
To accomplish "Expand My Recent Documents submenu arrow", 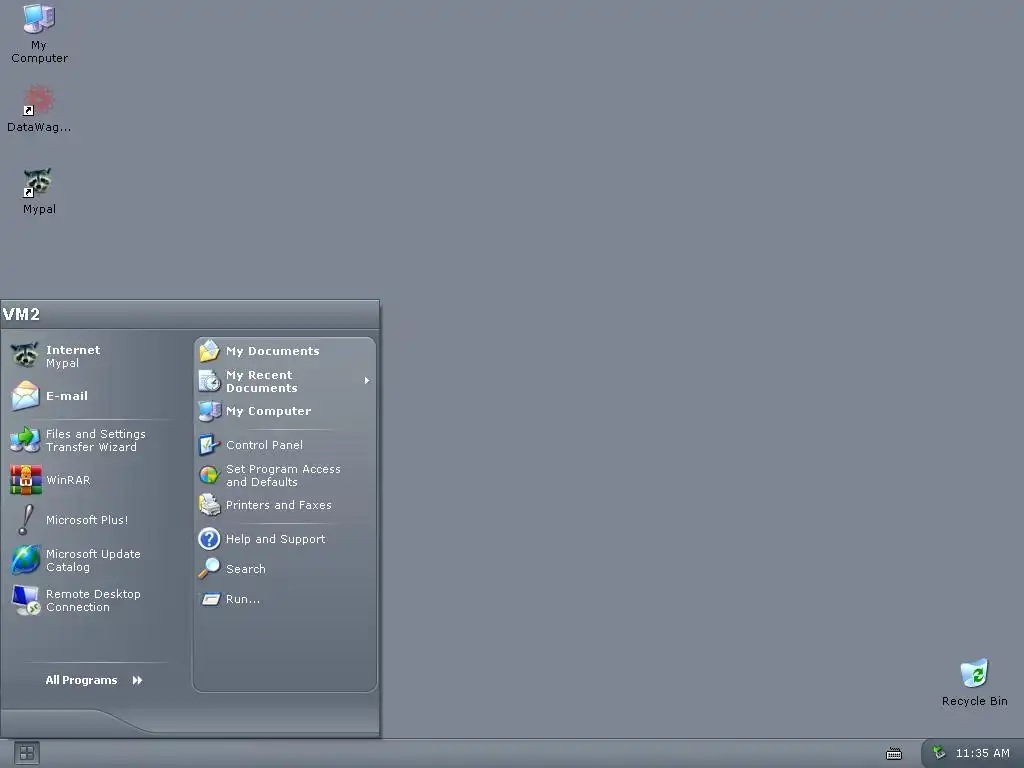I will (367, 380).
